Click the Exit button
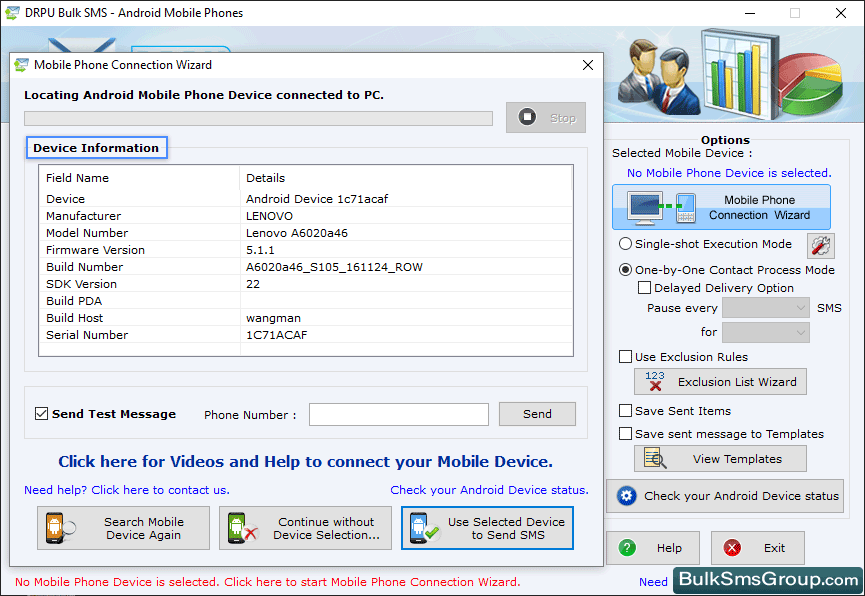The image size is (865, 596). (757, 548)
